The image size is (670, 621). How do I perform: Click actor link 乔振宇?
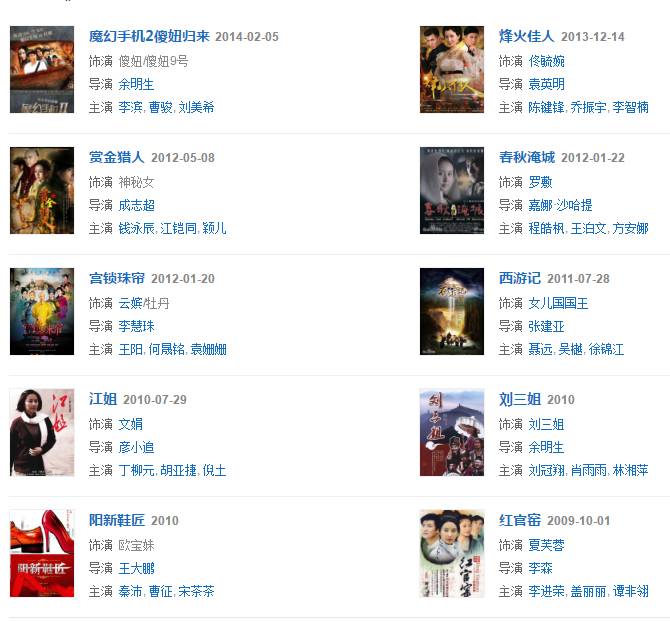(588, 107)
